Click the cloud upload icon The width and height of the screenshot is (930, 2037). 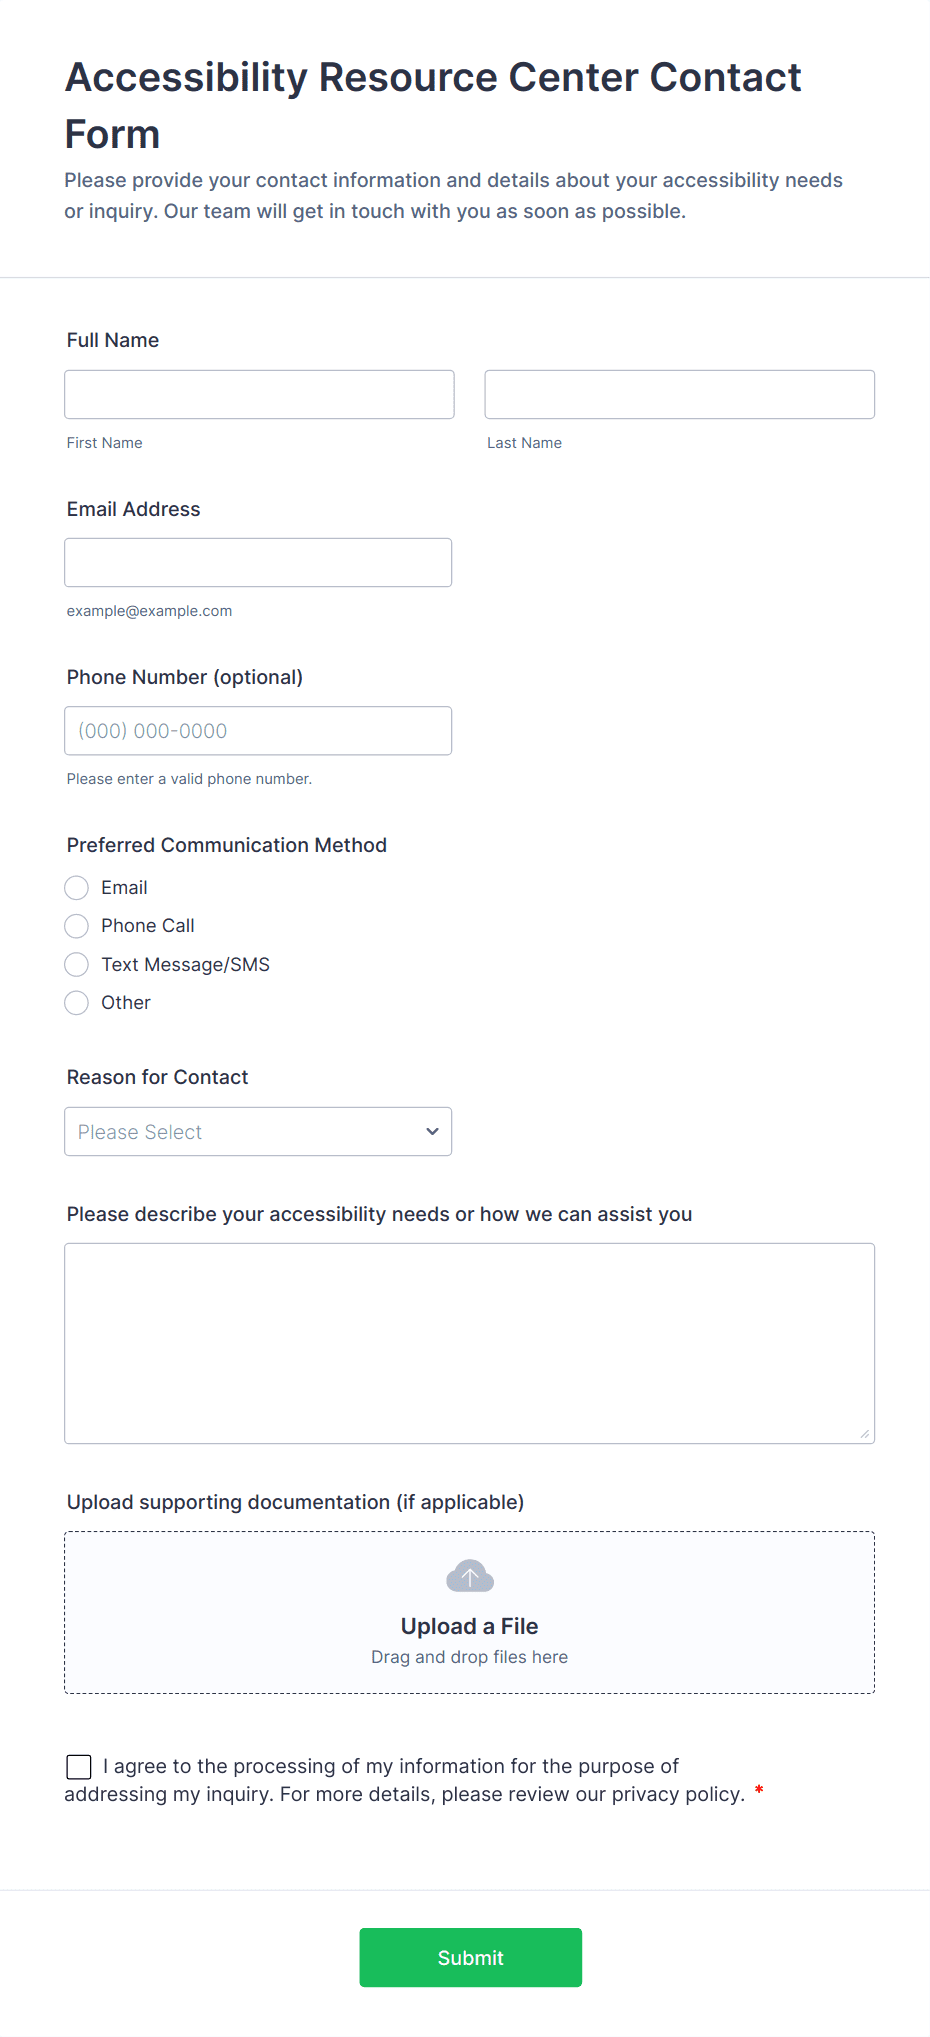tap(469, 1576)
